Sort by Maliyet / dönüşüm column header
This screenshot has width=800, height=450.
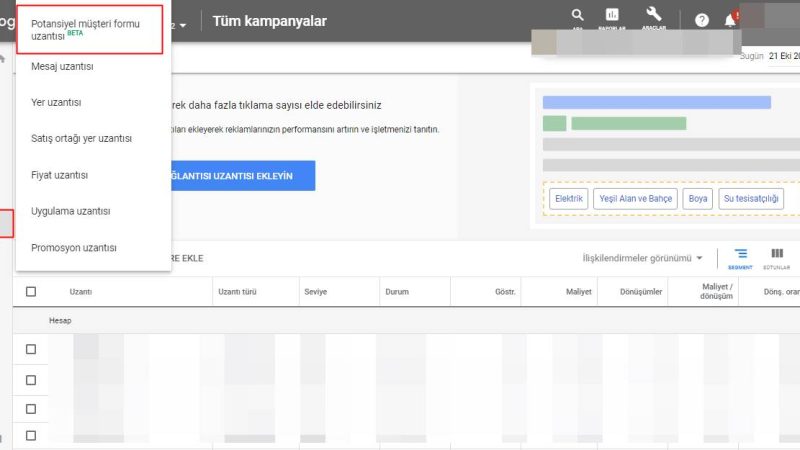coord(716,291)
